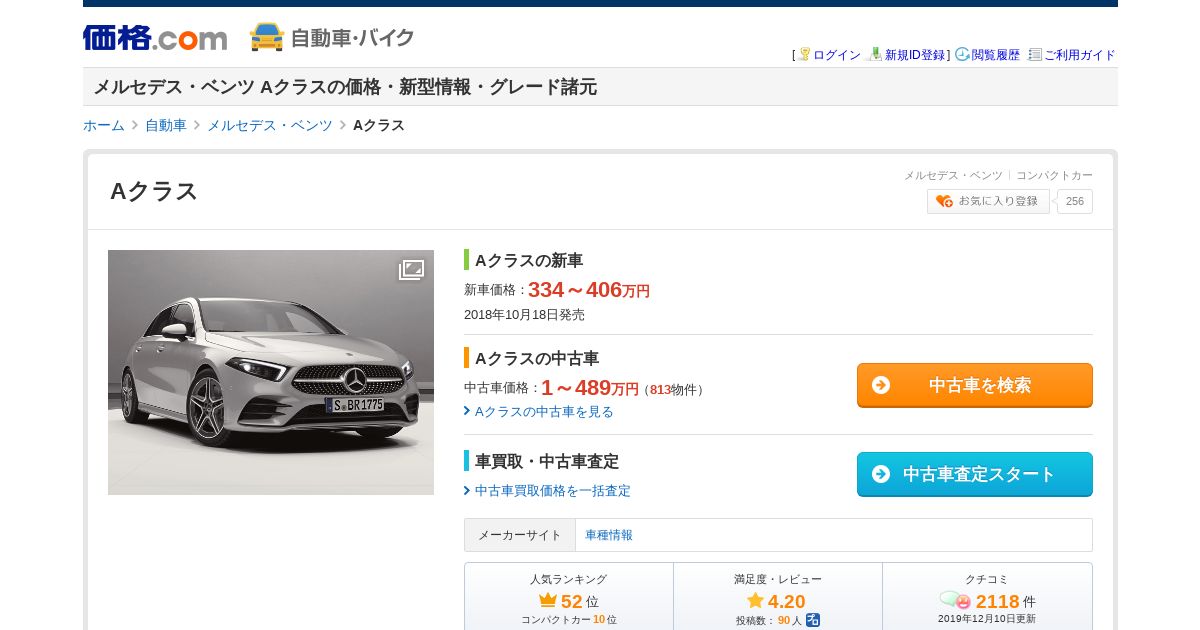Click the 車種情報 maker site link
The height and width of the screenshot is (630, 1200).
coord(609,535)
